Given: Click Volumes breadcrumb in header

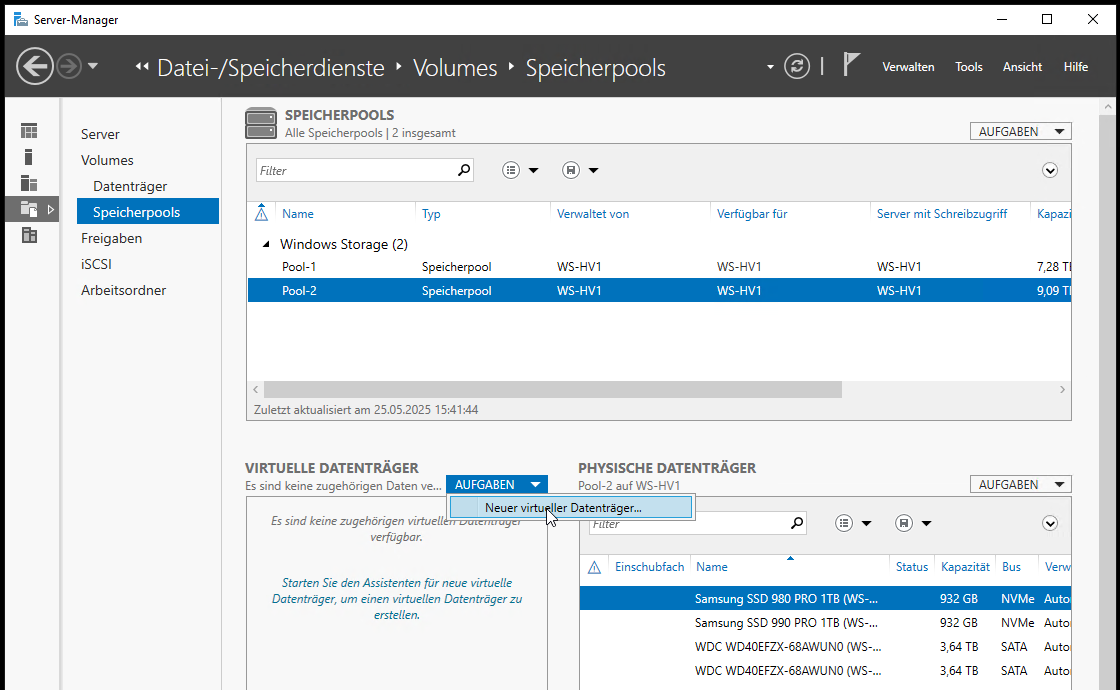Looking at the screenshot, I should point(455,68).
